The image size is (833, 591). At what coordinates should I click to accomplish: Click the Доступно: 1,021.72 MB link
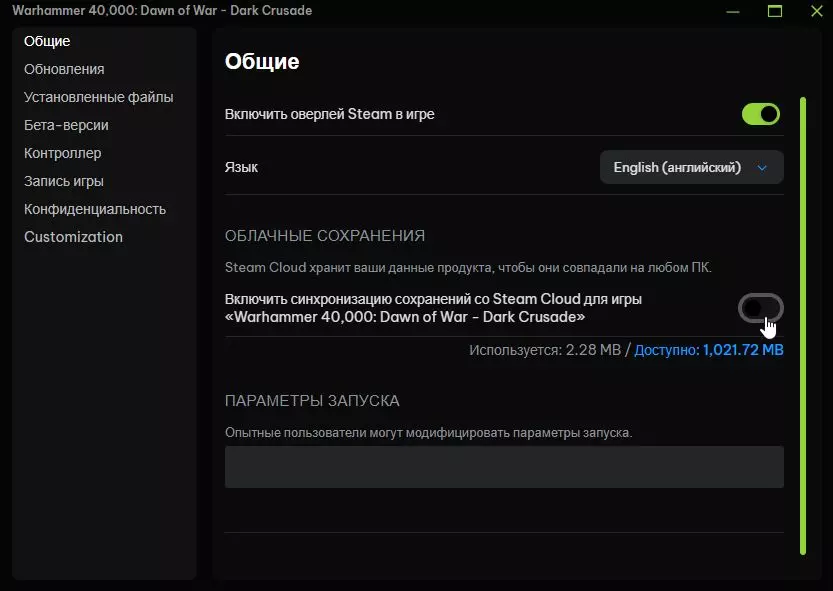[709, 350]
